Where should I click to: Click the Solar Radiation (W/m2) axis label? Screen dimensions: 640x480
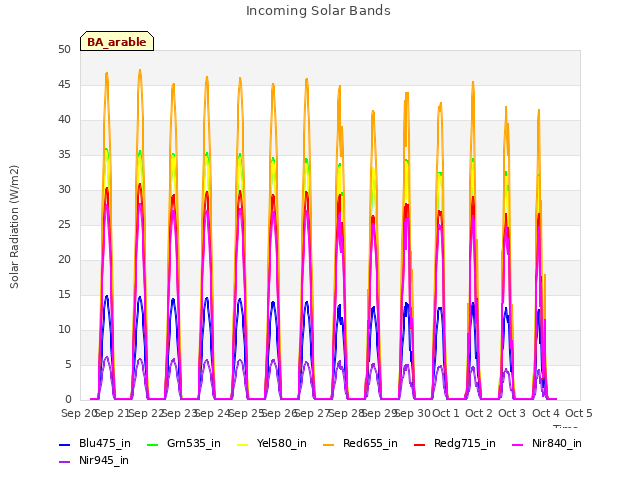pos(14,227)
